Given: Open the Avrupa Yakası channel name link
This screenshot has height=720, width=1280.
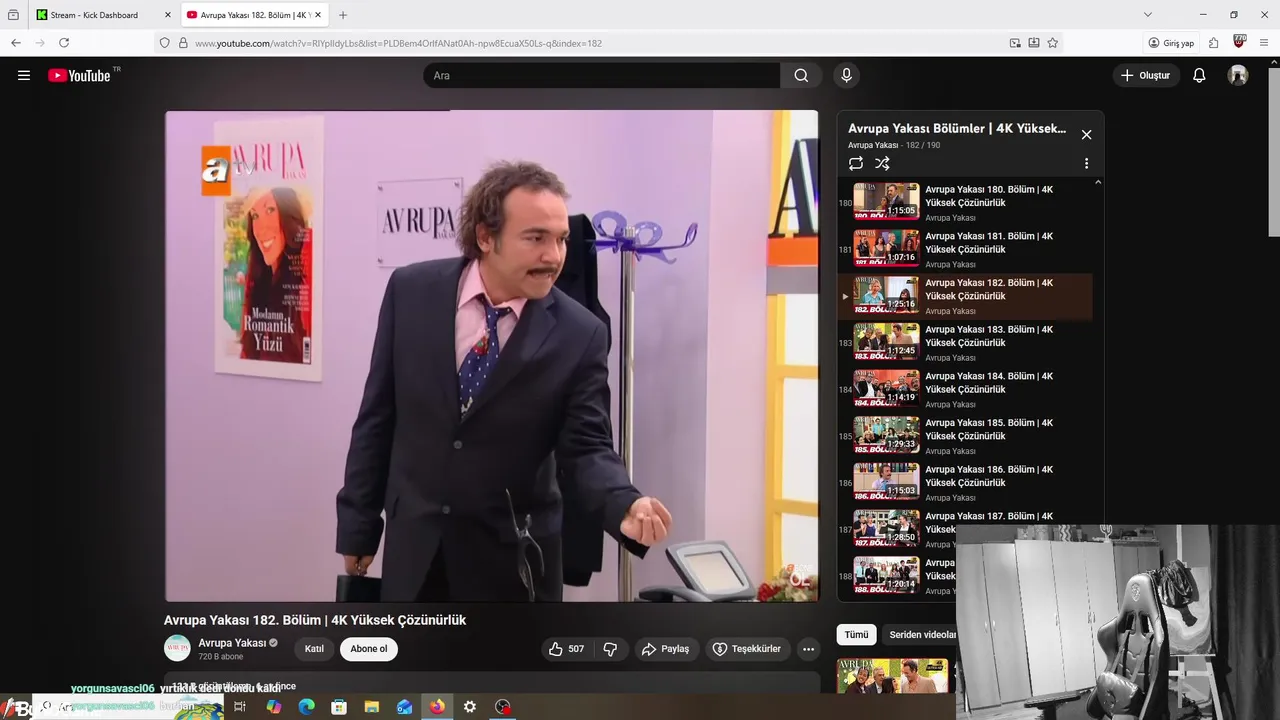Looking at the screenshot, I should click(232, 643).
